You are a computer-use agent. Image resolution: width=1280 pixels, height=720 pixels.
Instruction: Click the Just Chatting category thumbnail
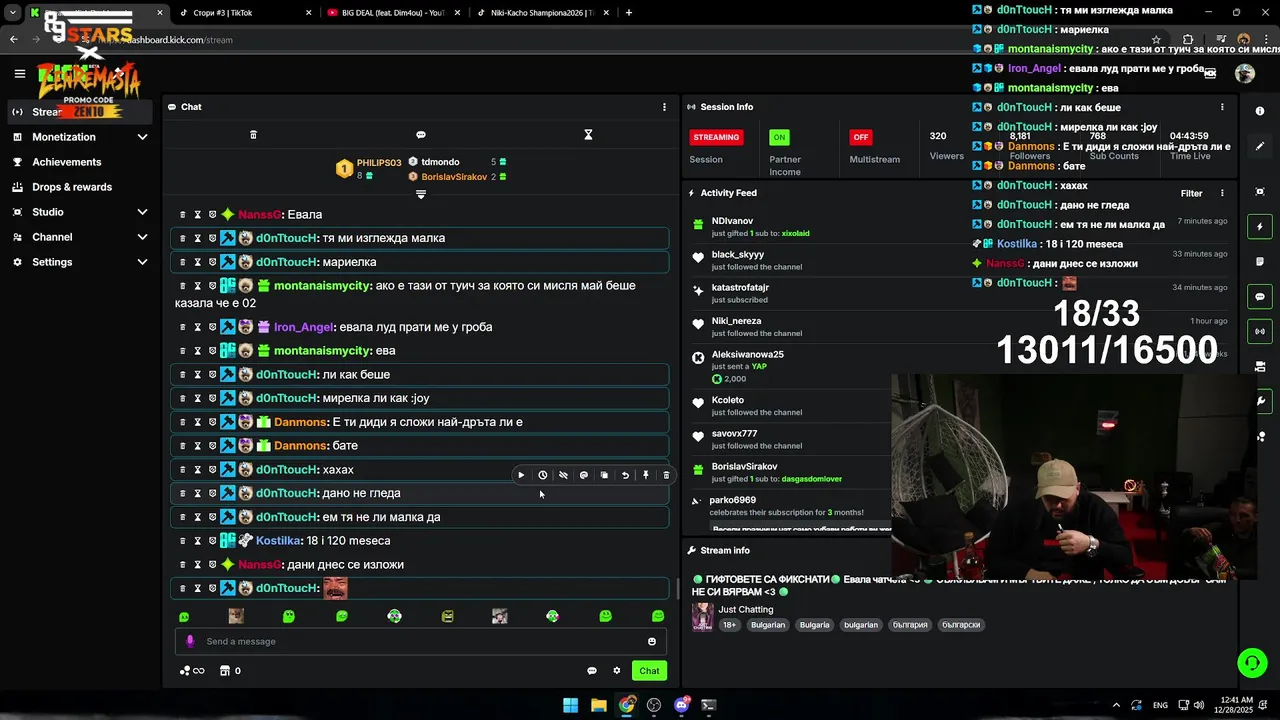coord(702,616)
